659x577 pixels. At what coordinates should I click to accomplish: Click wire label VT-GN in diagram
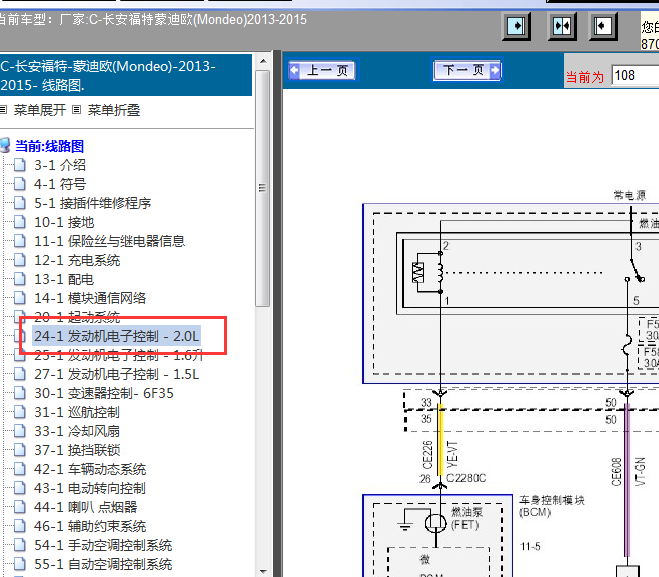(x=640, y=472)
